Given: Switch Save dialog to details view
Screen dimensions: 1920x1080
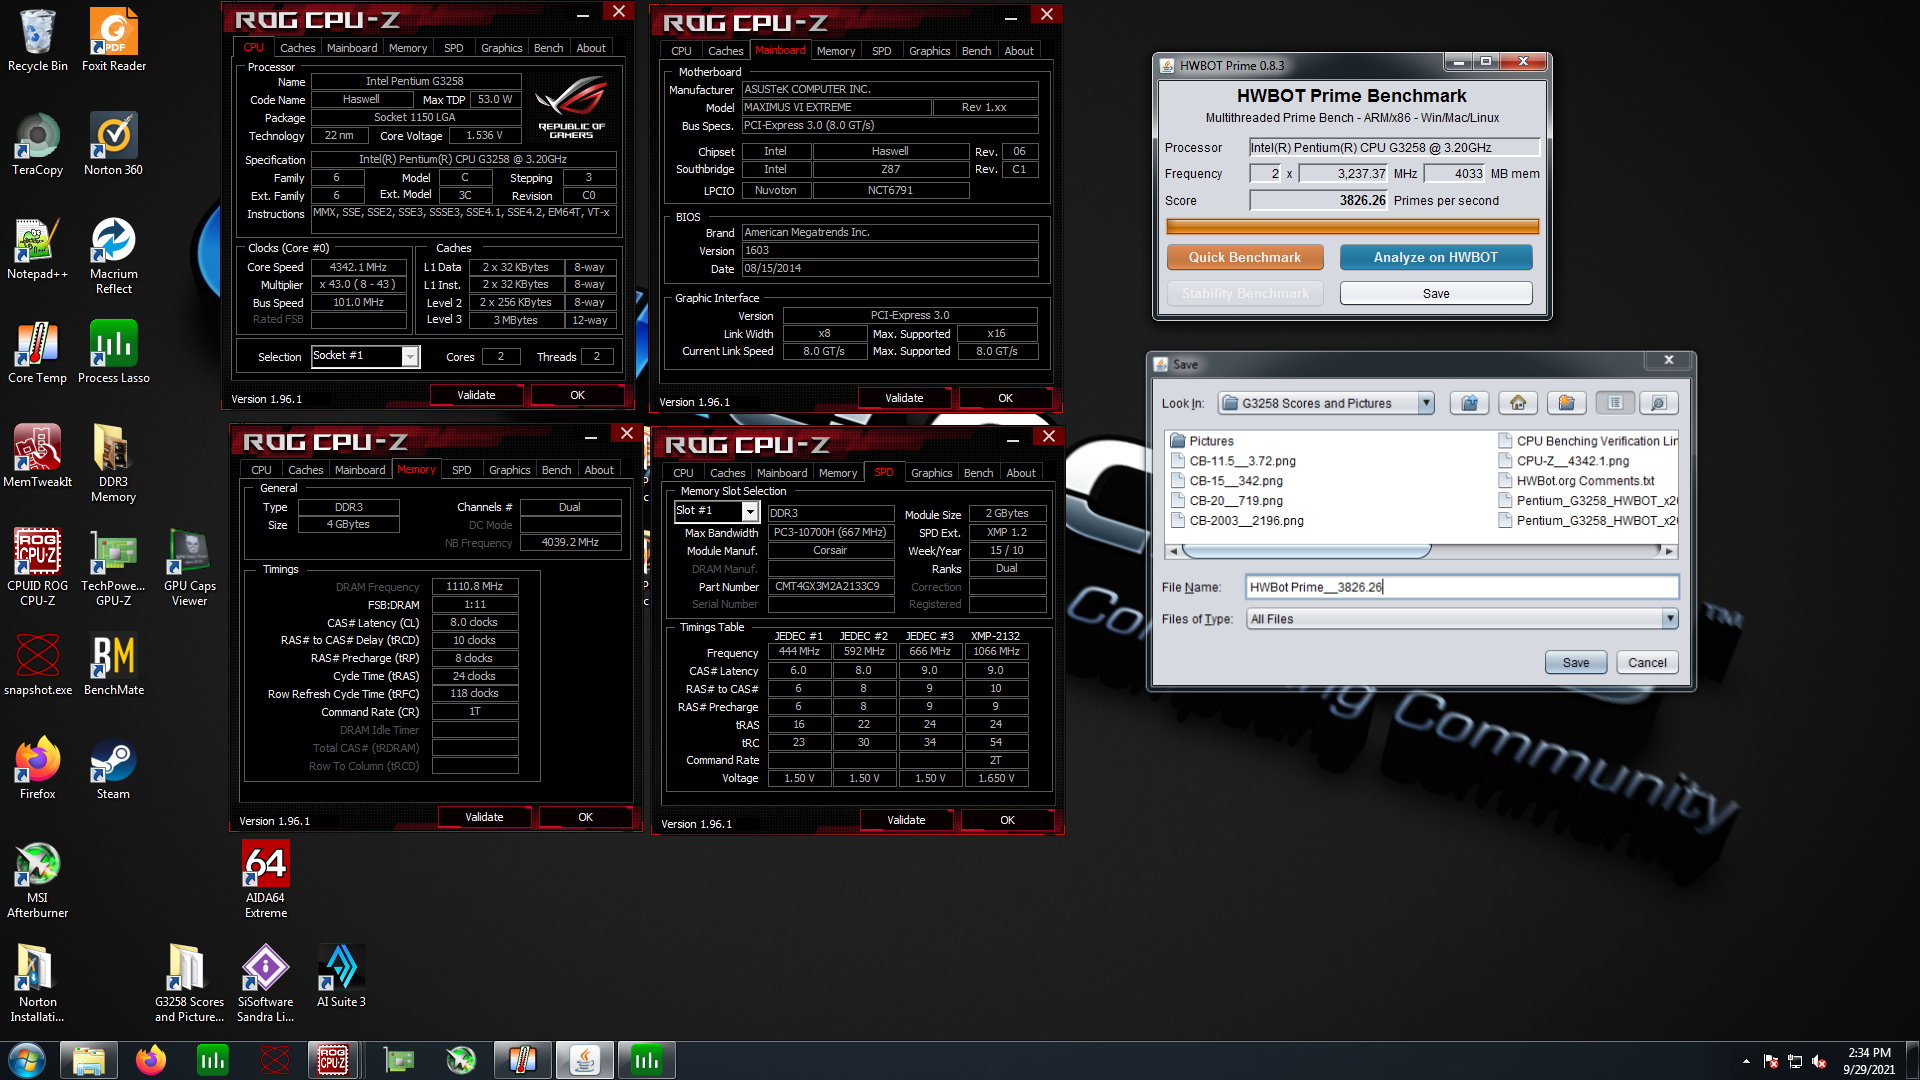Looking at the screenshot, I should [x=1658, y=403].
